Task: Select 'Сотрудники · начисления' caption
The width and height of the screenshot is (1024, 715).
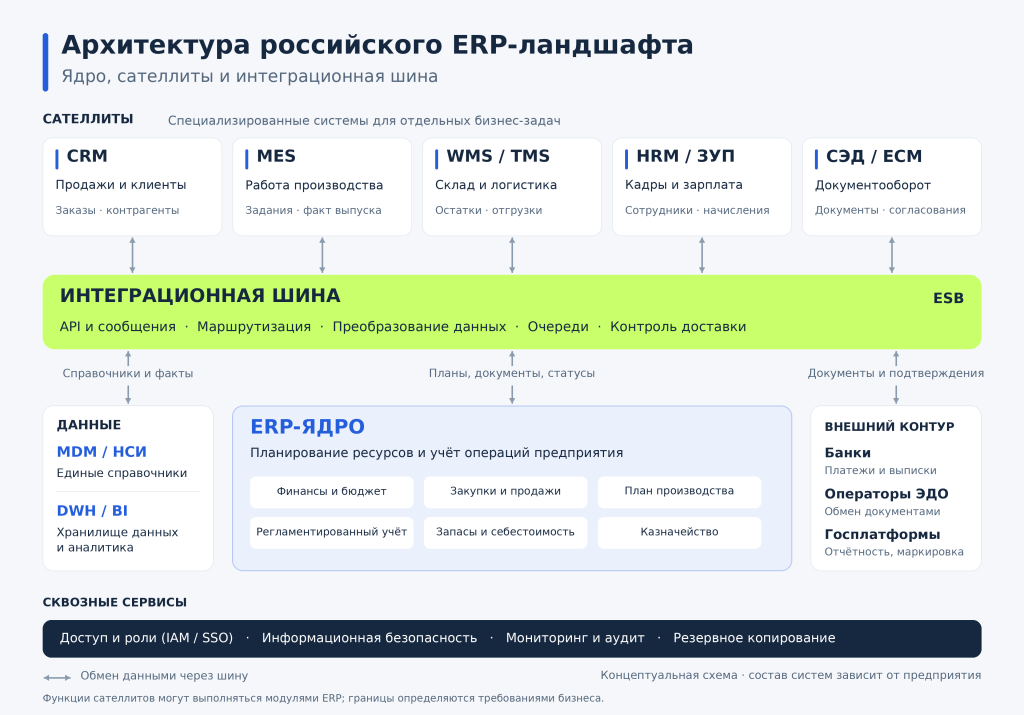Action: coord(697,210)
